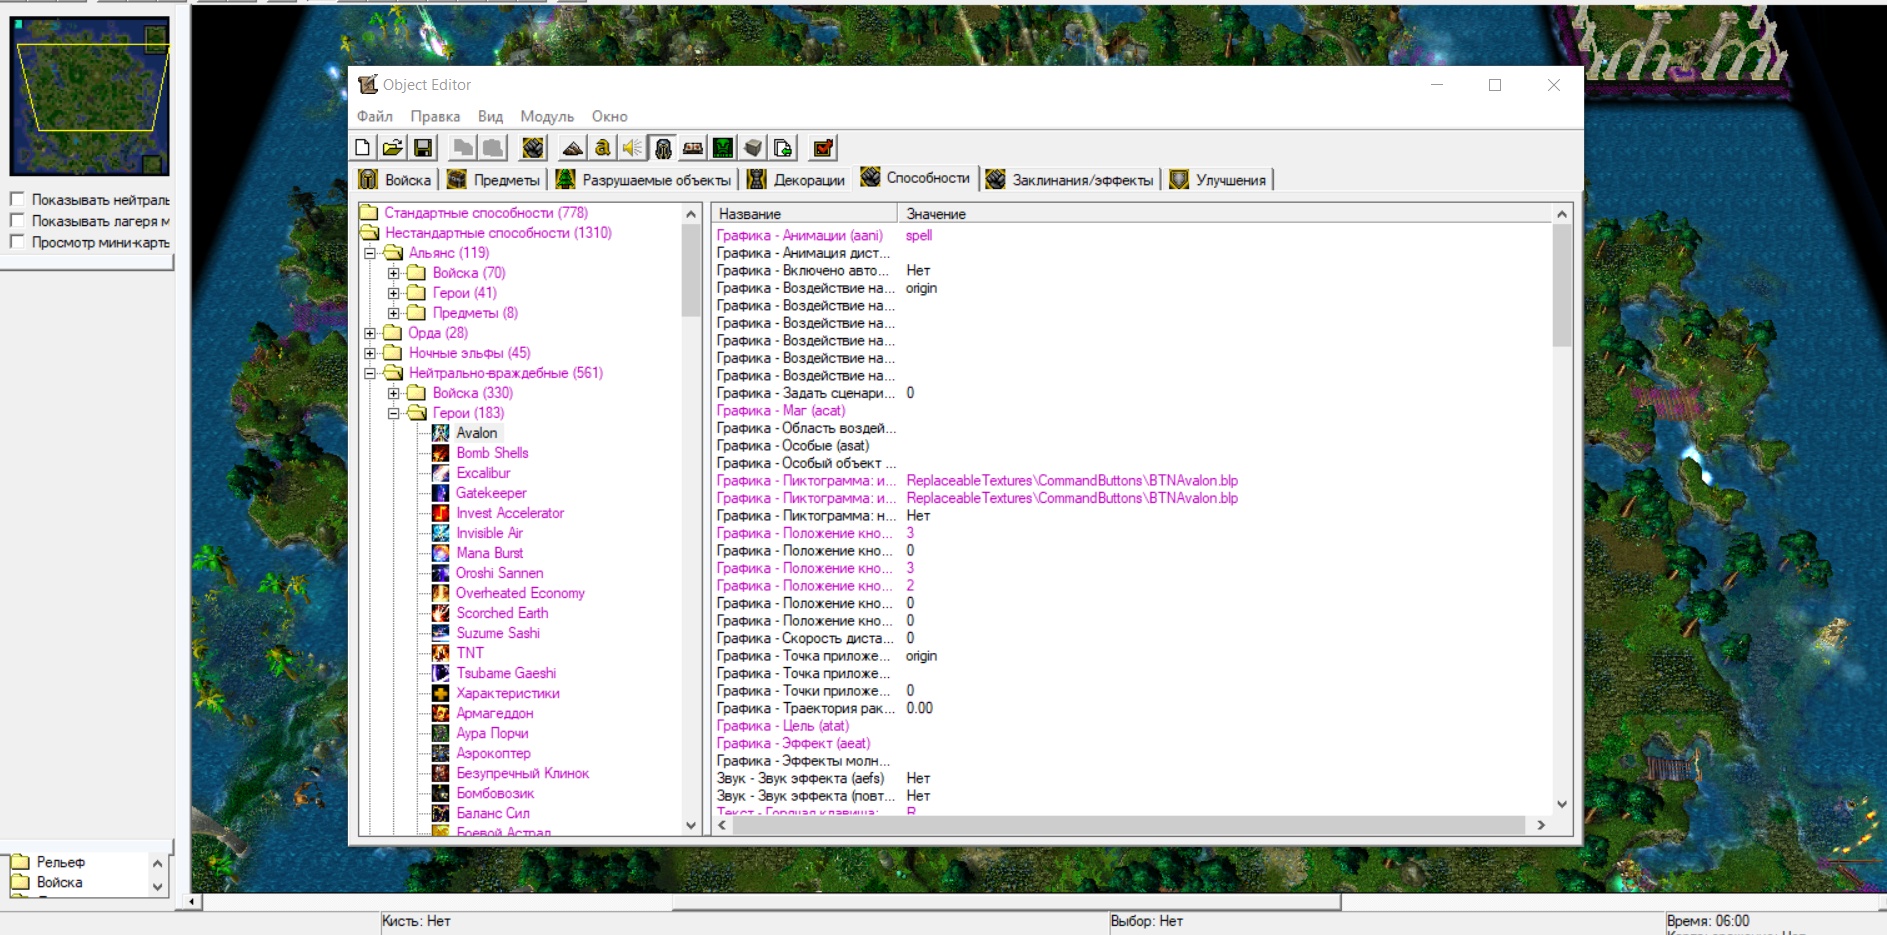
Task: Expand the 'Войска (70)' folder node
Action: (394, 273)
